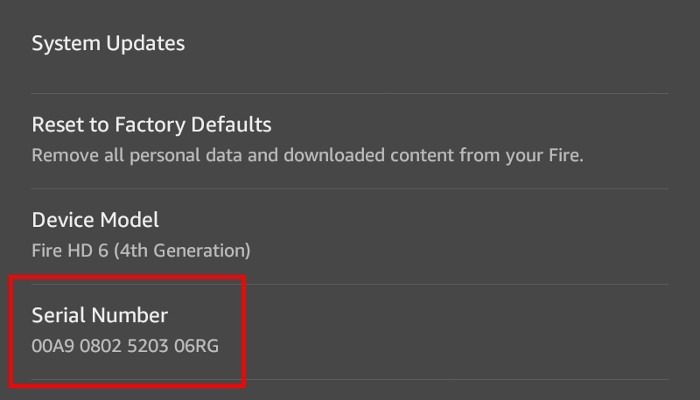Image resolution: width=700 pixels, height=400 pixels.
Task: Open System Updates
Action: coord(108,44)
